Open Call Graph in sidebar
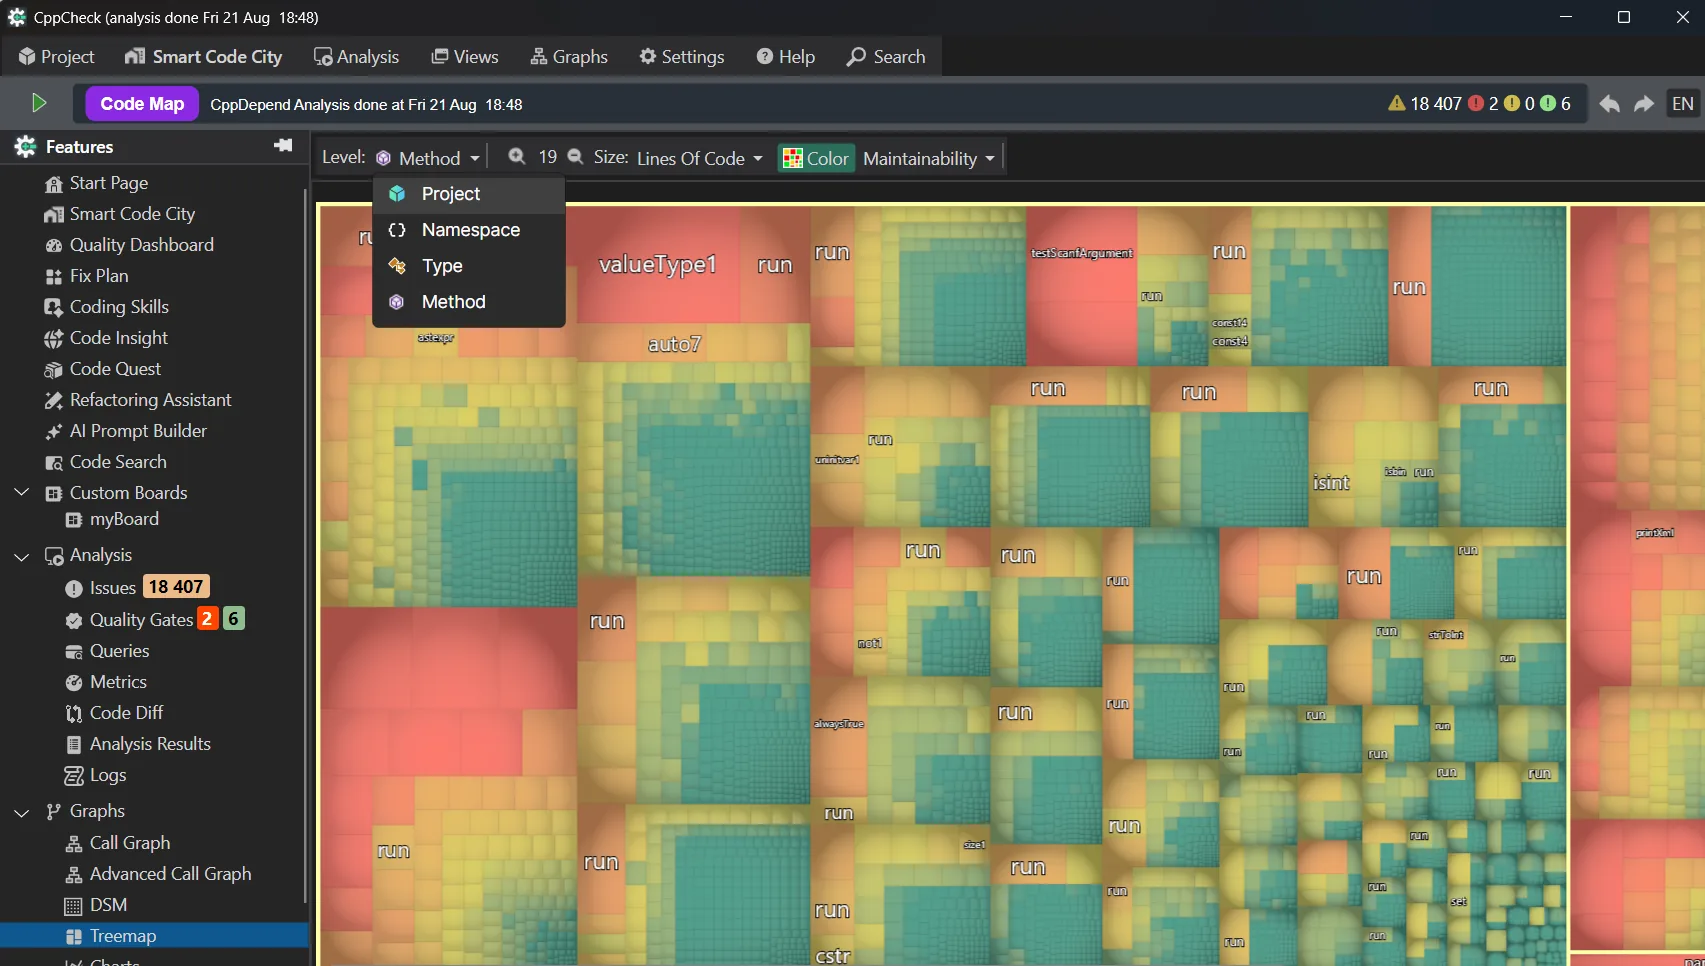 (129, 843)
